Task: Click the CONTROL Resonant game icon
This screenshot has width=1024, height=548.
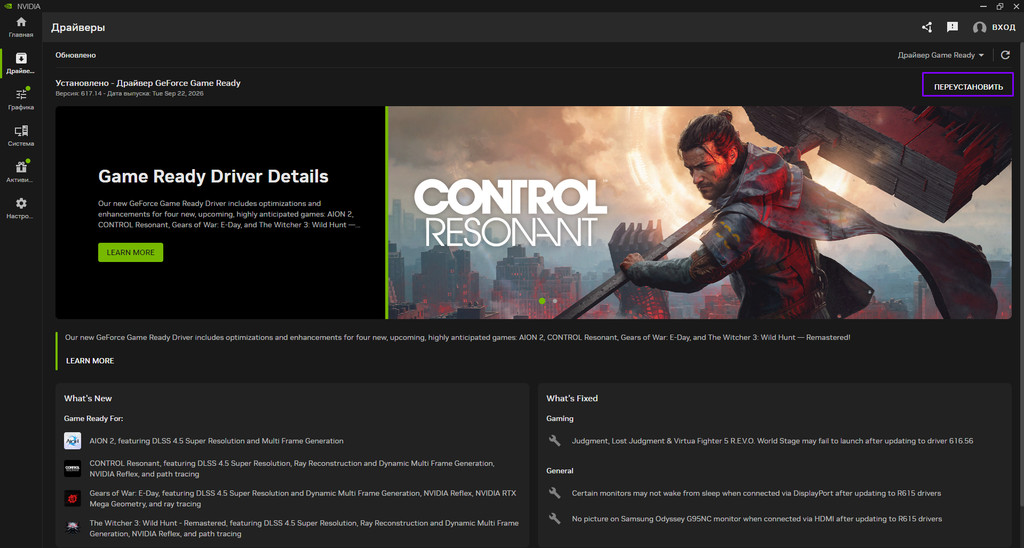Action: point(72,468)
